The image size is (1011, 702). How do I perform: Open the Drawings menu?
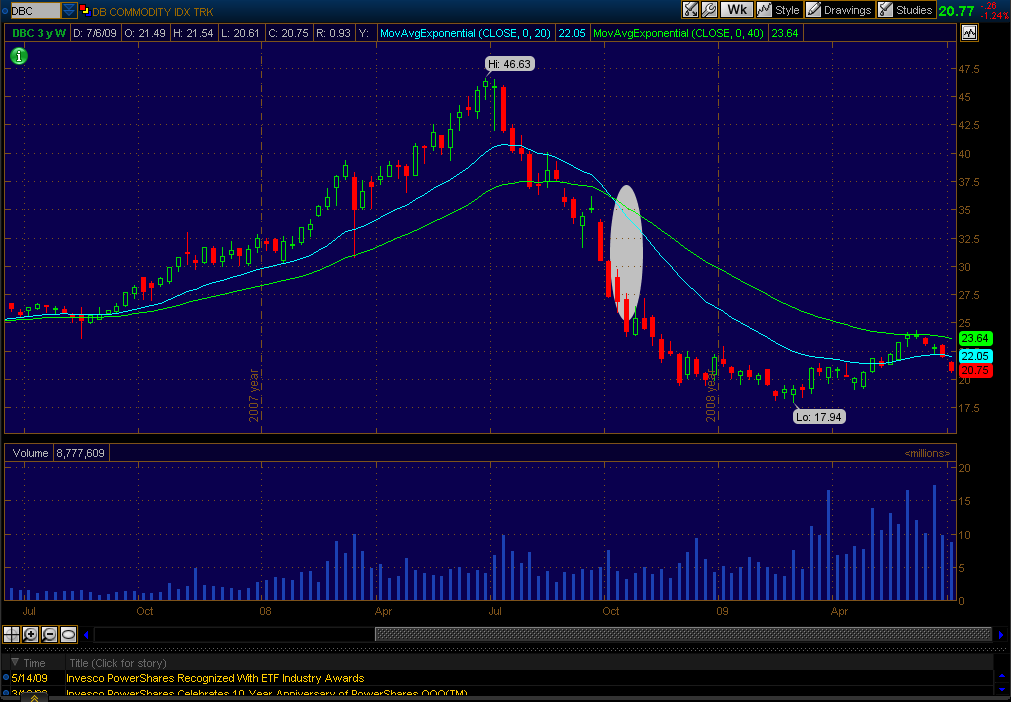coord(839,10)
